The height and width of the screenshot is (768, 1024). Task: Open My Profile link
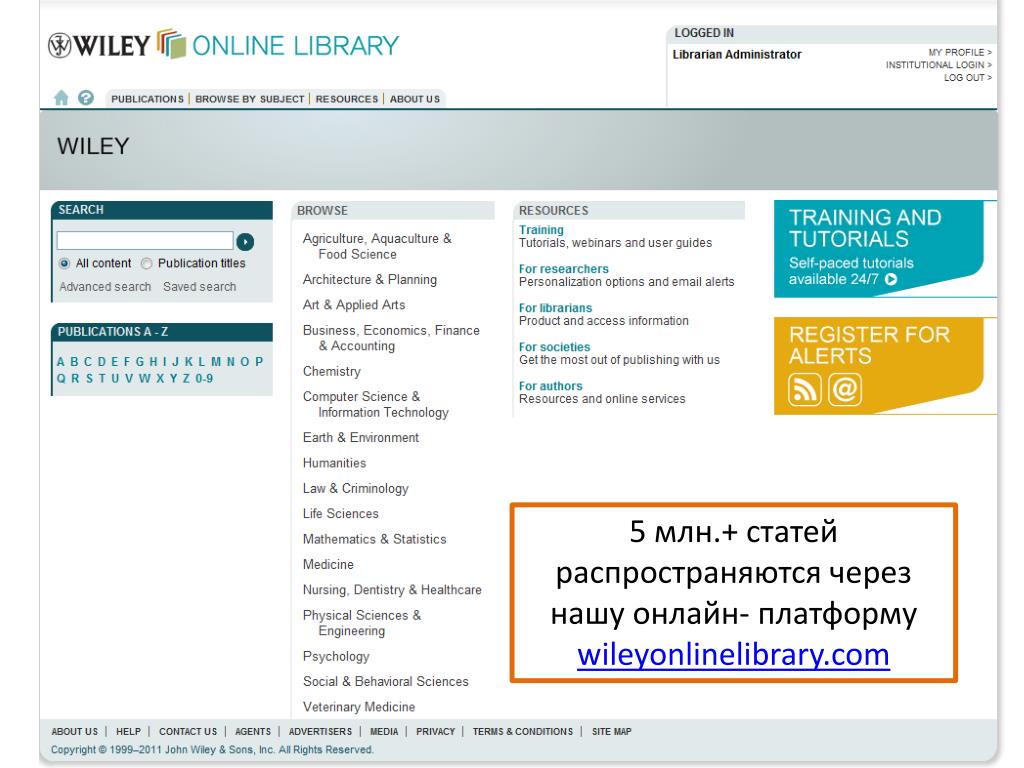coord(960,52)
